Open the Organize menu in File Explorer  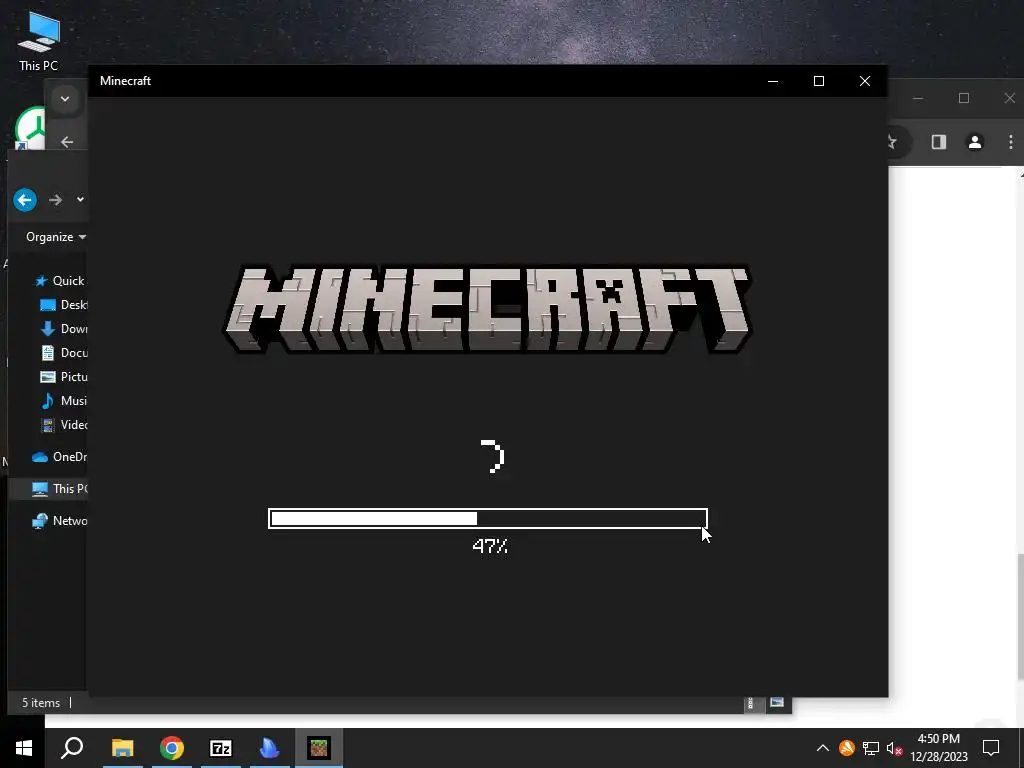point(56,237)
